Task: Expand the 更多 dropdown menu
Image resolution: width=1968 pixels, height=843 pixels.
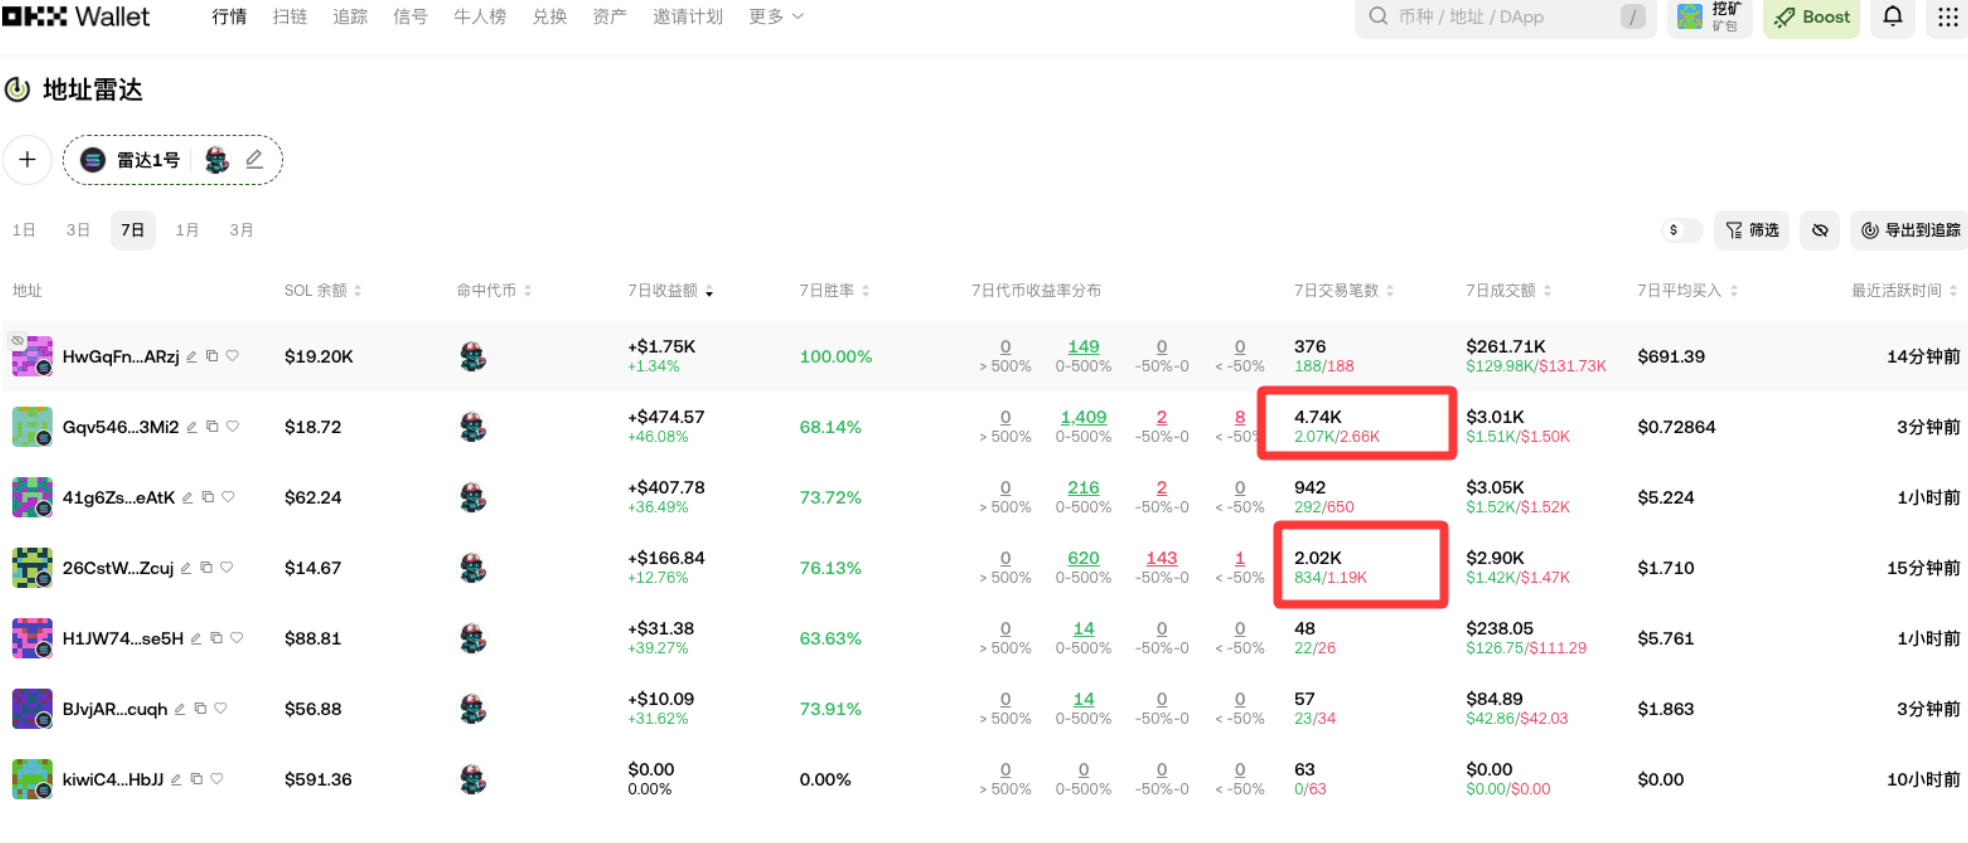Action: (x=775, y=17)
